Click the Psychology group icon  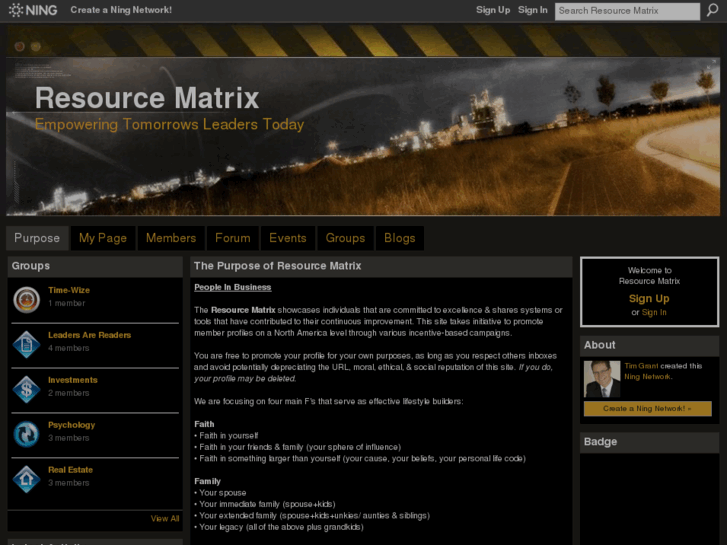[26, 434]
